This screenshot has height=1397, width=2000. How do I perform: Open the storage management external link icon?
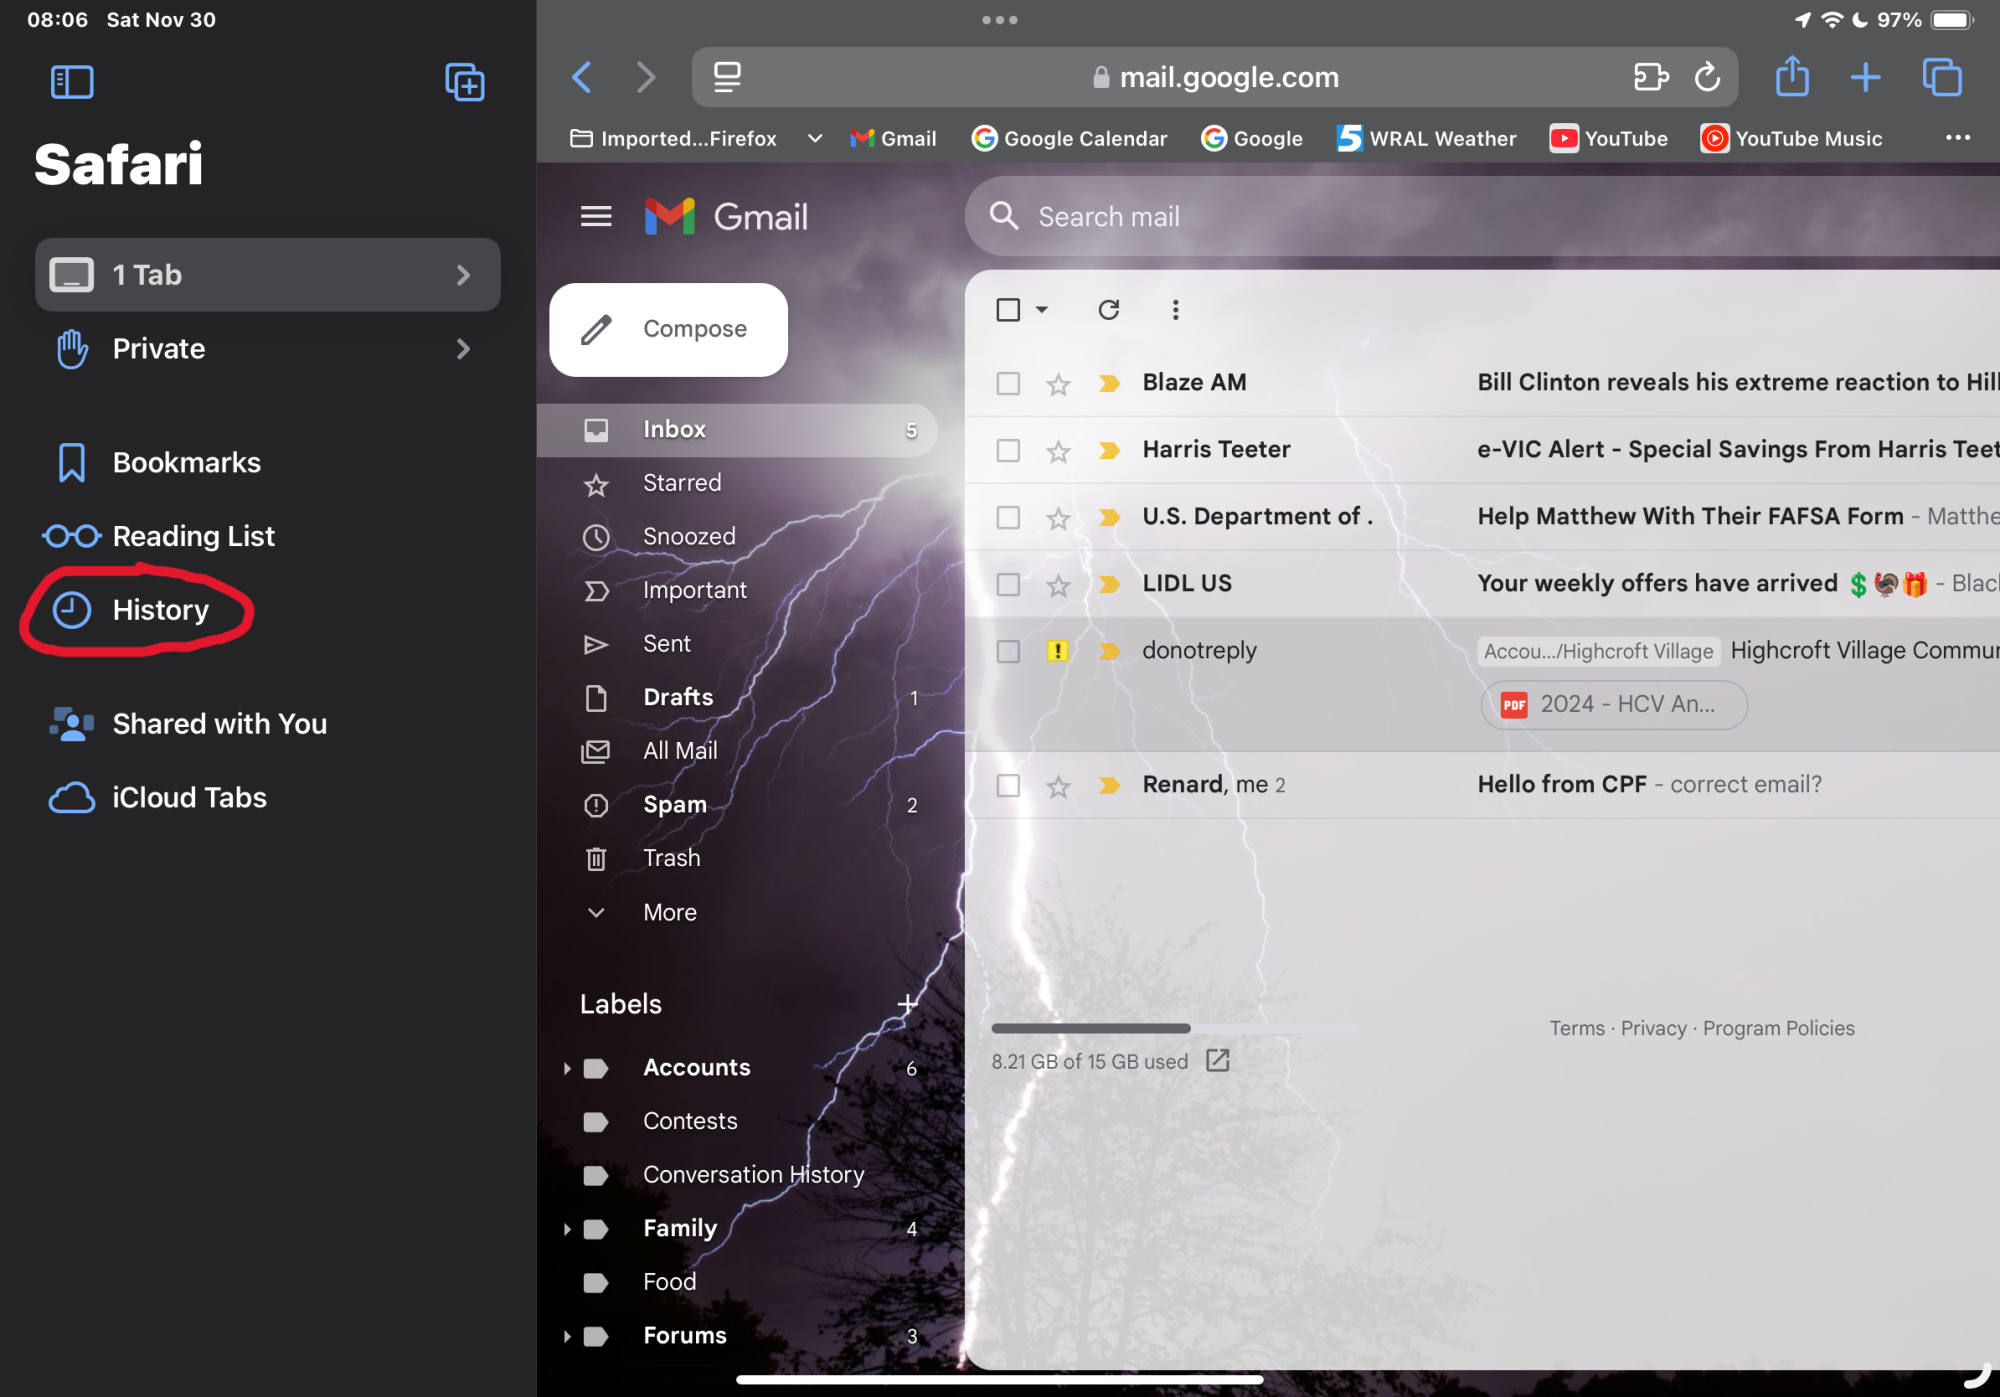tap(1217, 1061)
